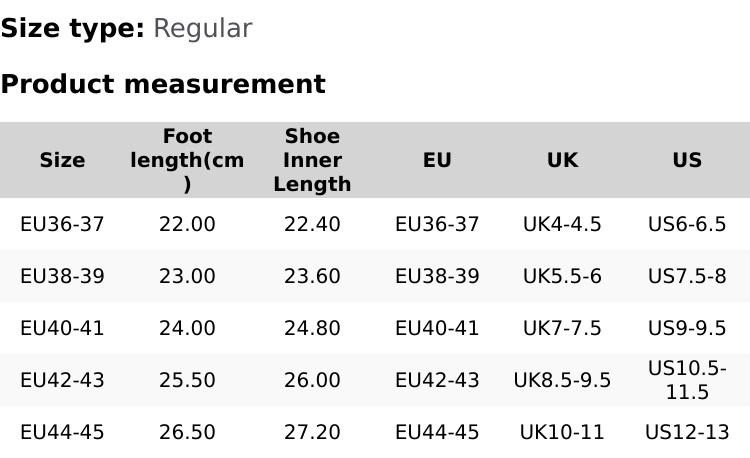This screenshot has height=458, width=750.
Task: Select the Product measurement heading
Action: pyautogui.click(x=163, y=84)
